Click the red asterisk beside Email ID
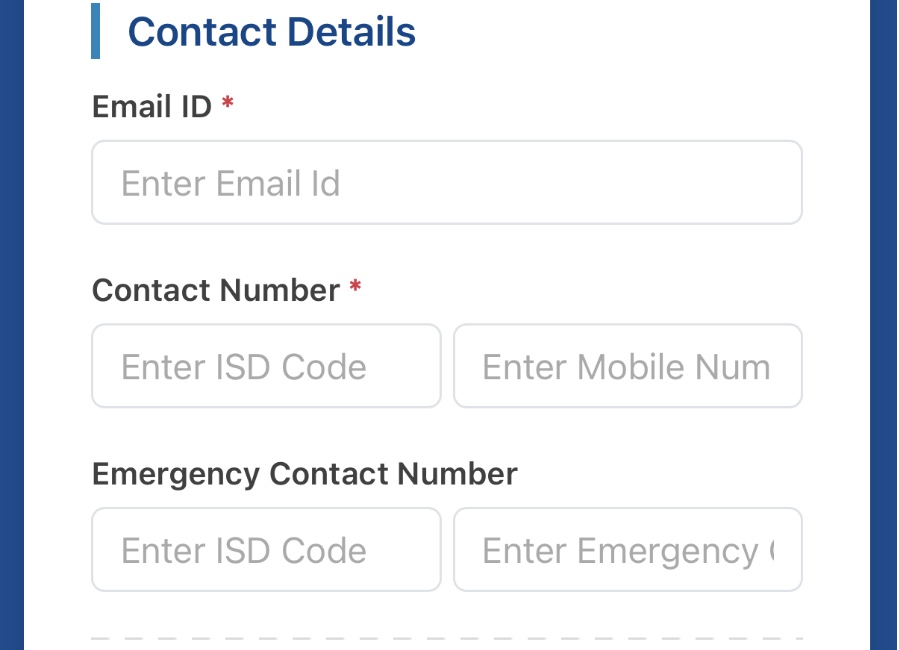Viewport: 899px width, 650px height. click(228, 103)
